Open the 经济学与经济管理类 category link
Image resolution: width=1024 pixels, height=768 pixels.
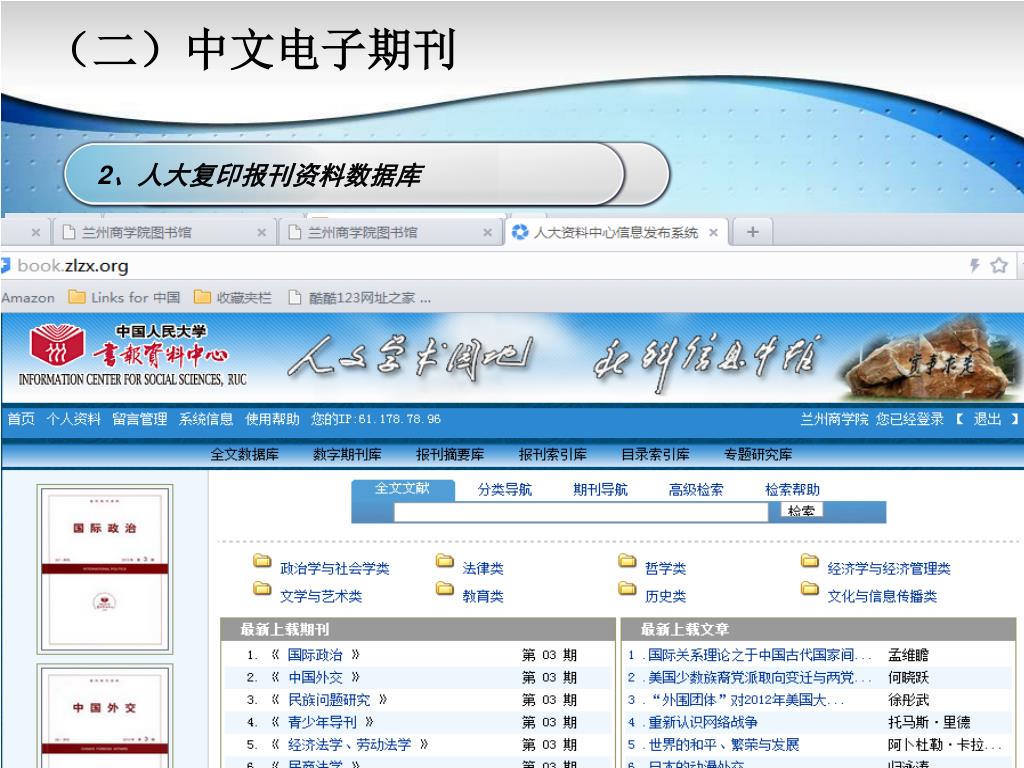click(889, 569)
